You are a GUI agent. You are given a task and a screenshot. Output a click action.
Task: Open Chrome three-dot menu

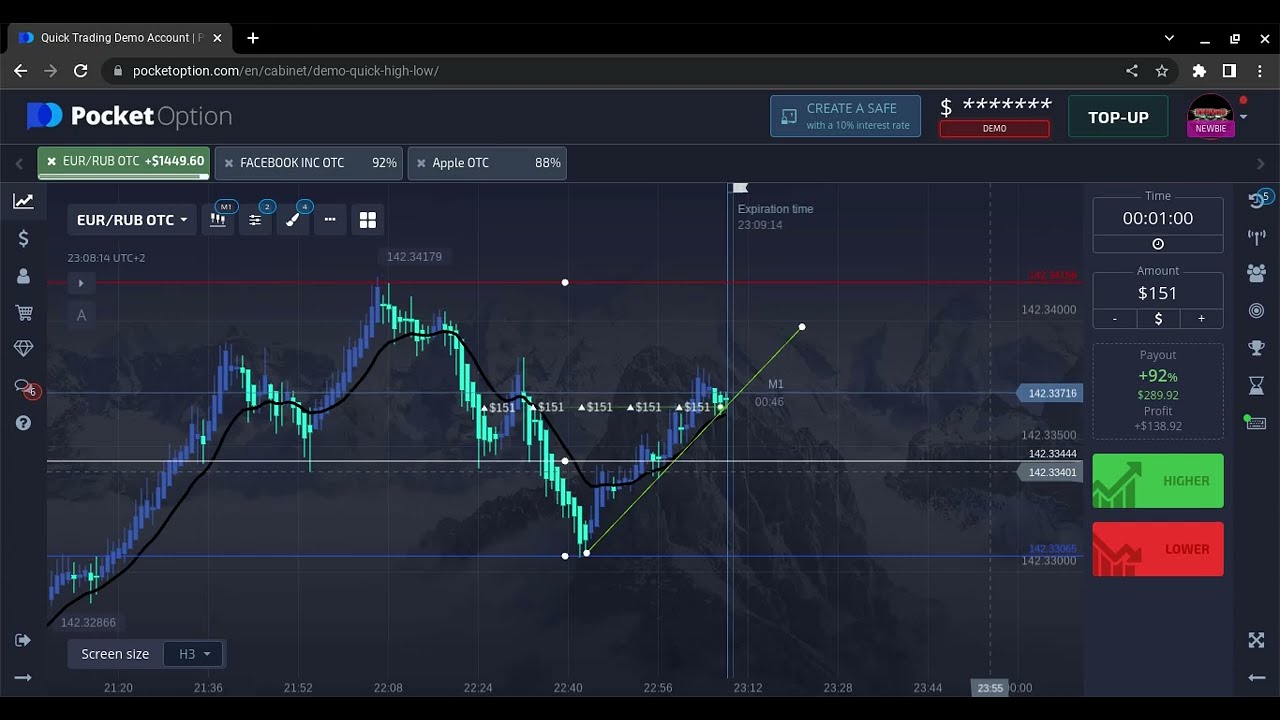click(x=1260, y=71)
